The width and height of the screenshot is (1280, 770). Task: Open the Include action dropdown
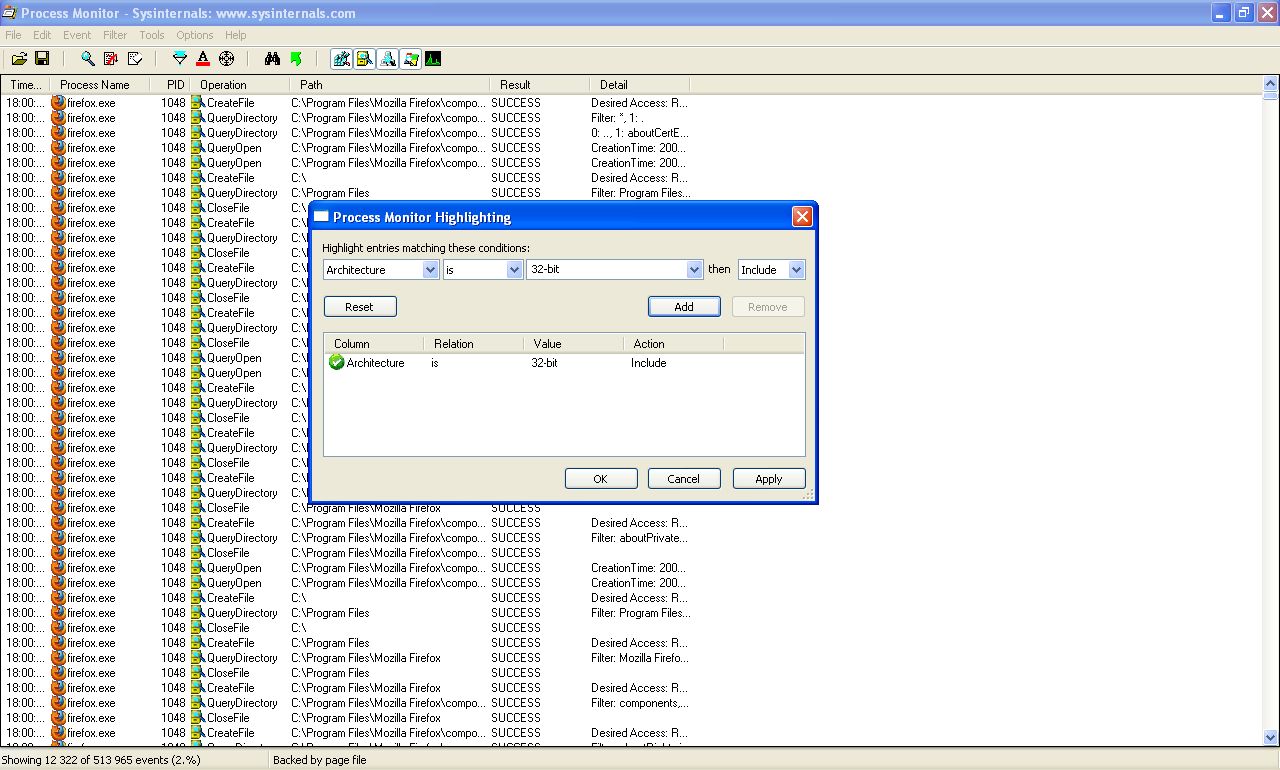[796, 270]
